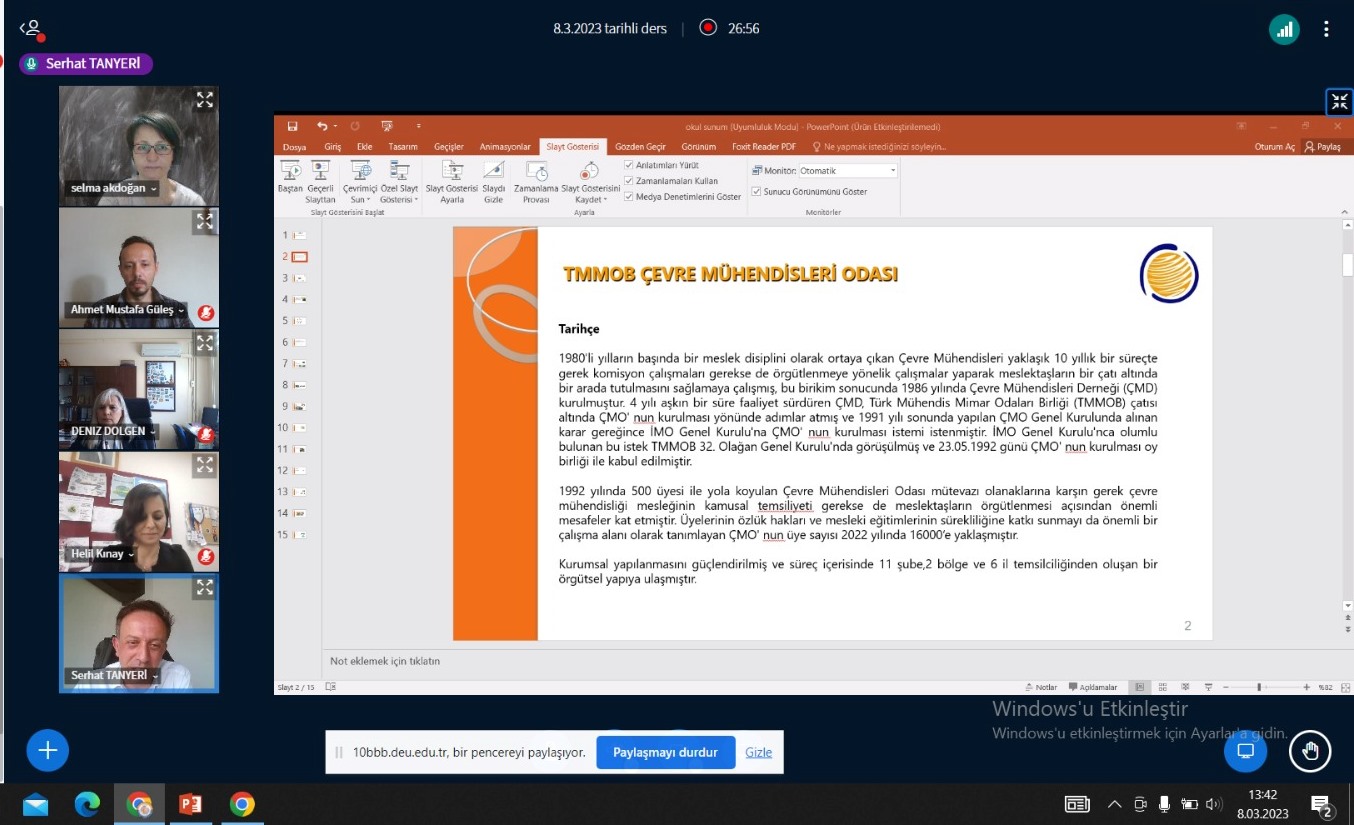Exit fullscreen on the shared screen

click(x=1339, y=101)
